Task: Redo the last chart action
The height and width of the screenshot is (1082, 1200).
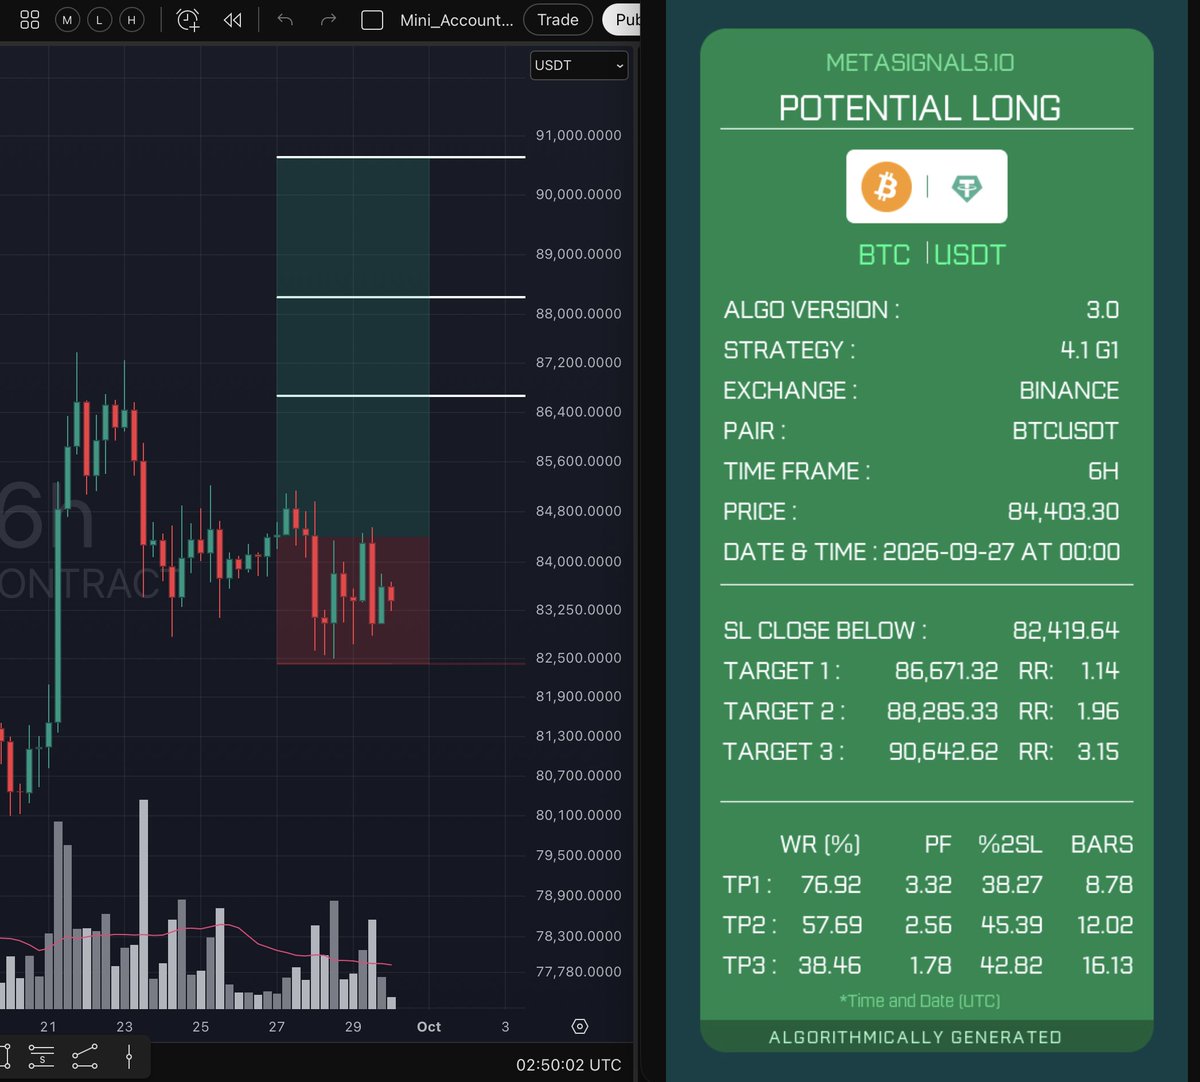Action: click(328, 20)
